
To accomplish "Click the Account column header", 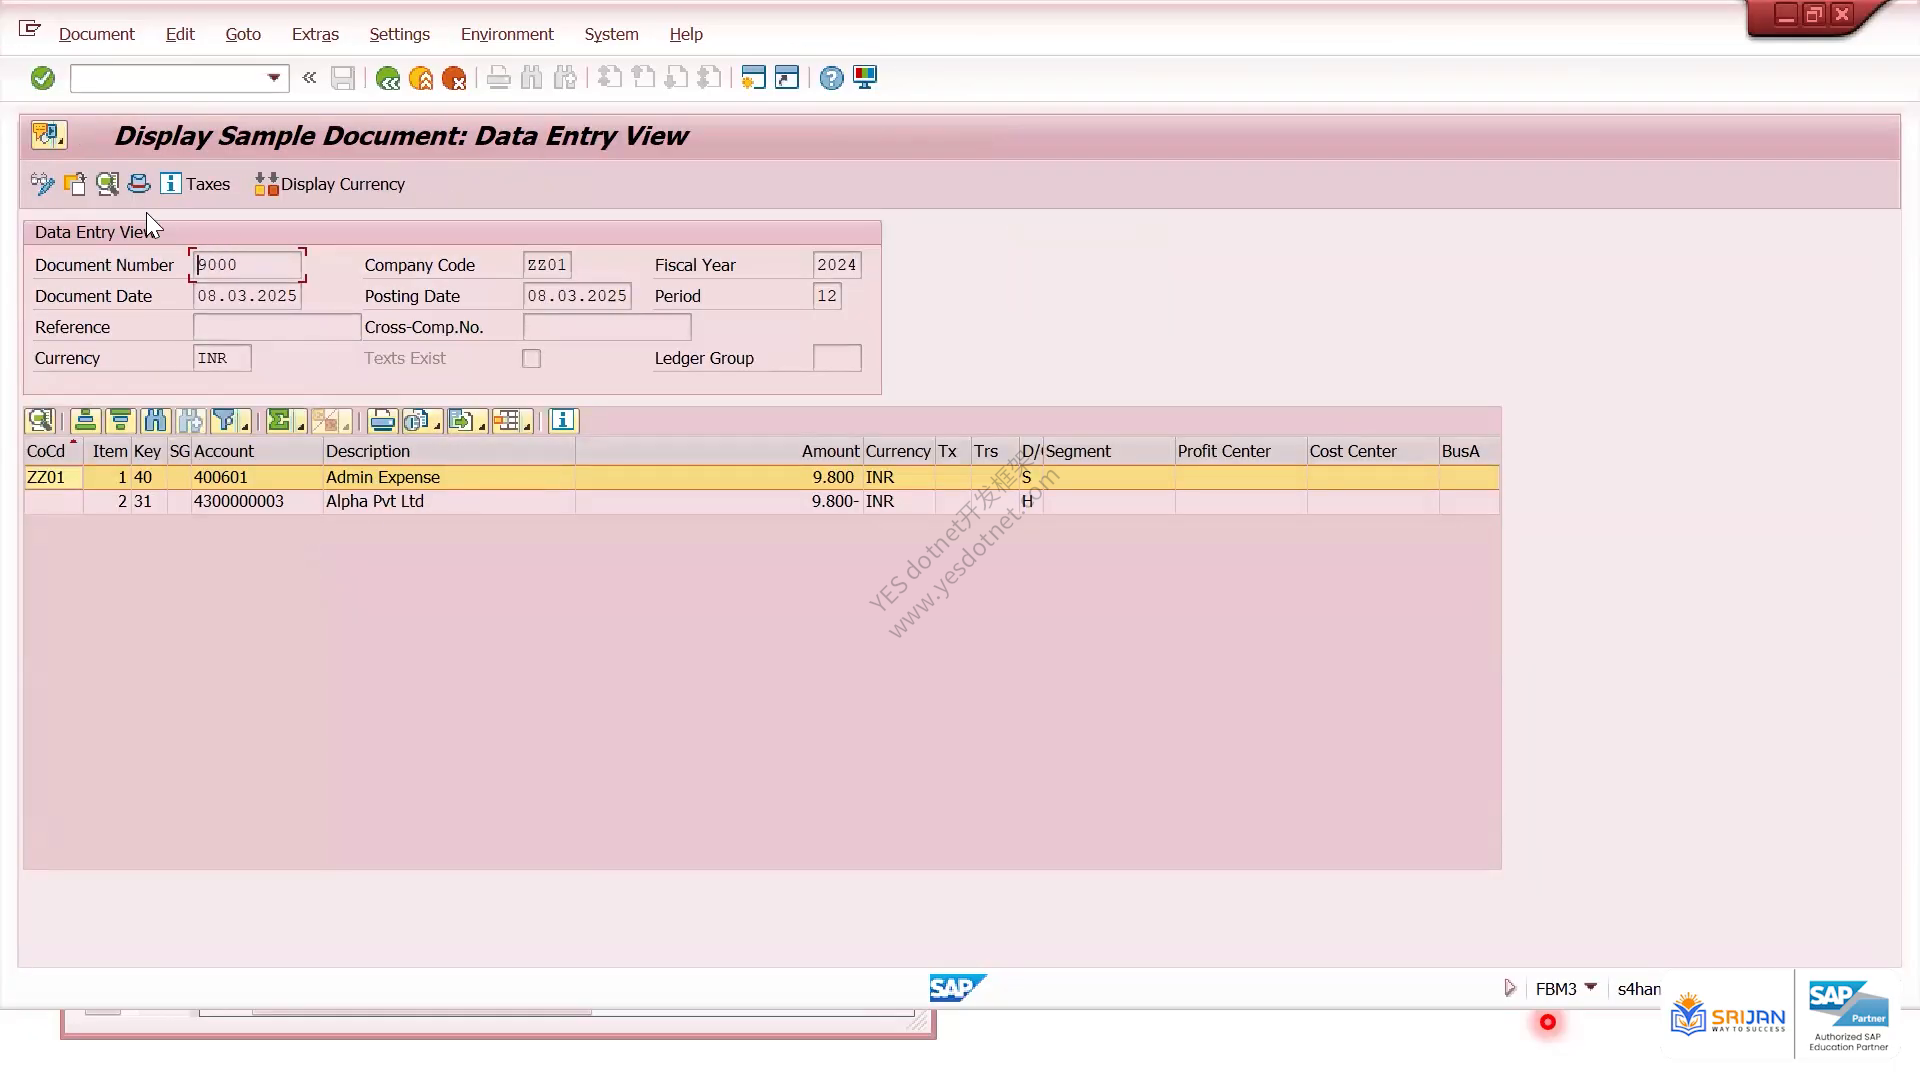I will click(x=257, y=451).
